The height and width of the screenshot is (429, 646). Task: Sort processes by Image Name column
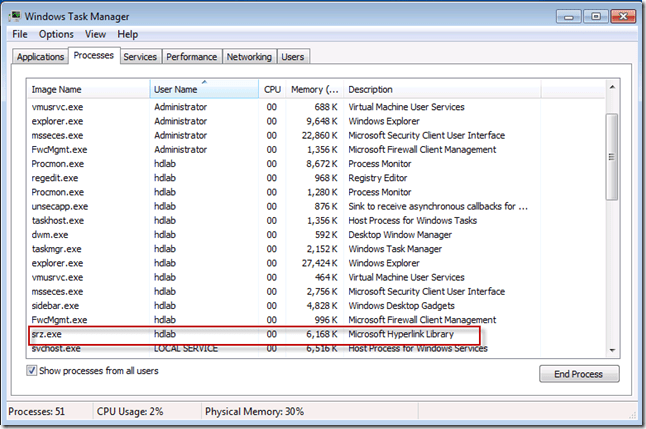pos(88,89)
